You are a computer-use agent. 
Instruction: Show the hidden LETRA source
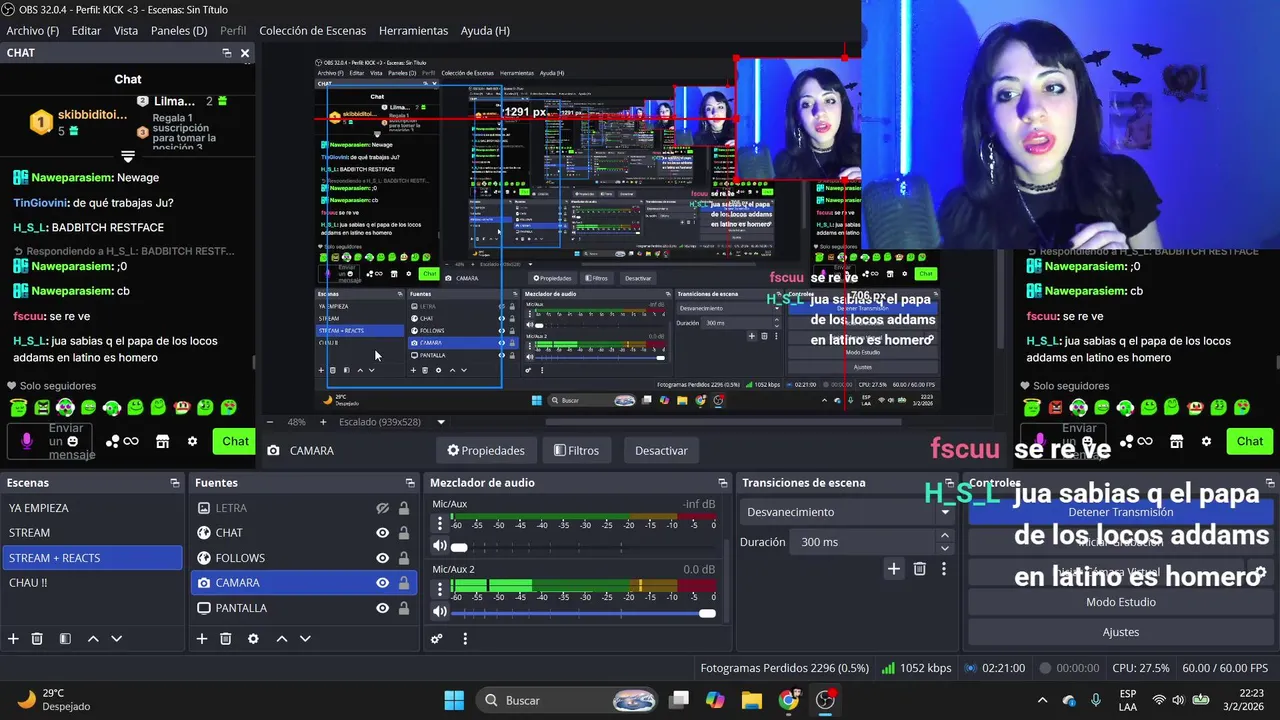tap(382, 508)
